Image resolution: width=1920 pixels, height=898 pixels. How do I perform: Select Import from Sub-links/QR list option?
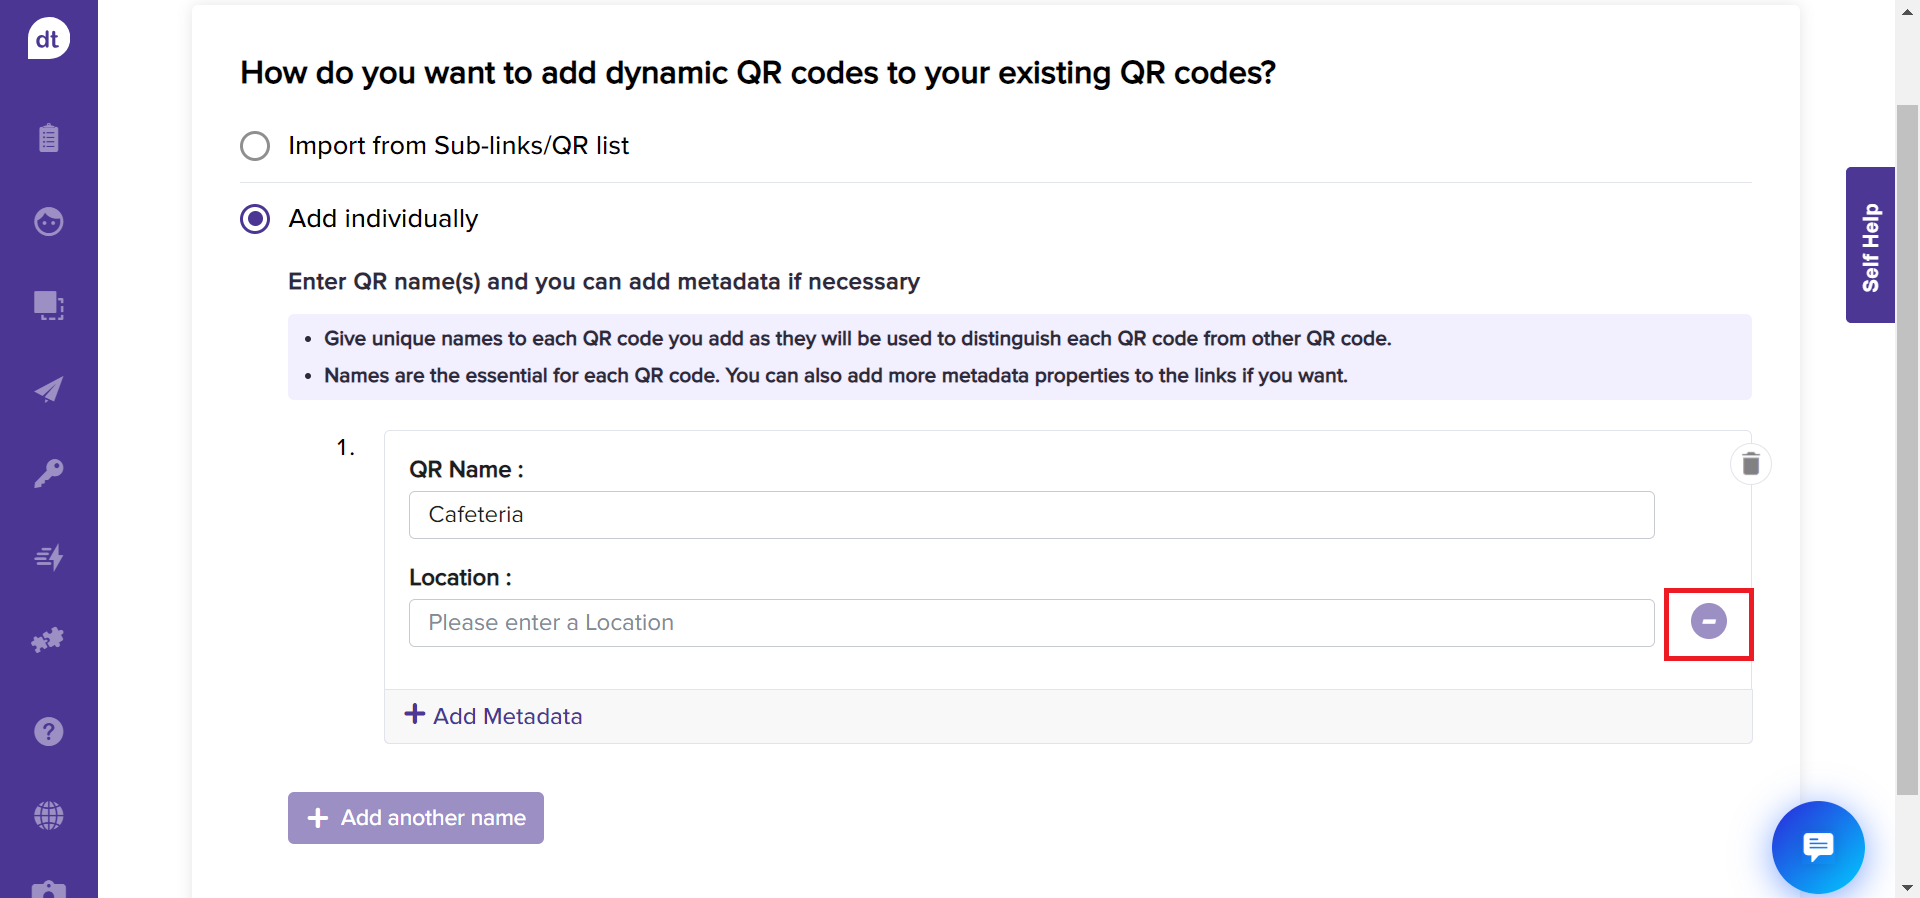click(255, 146)
